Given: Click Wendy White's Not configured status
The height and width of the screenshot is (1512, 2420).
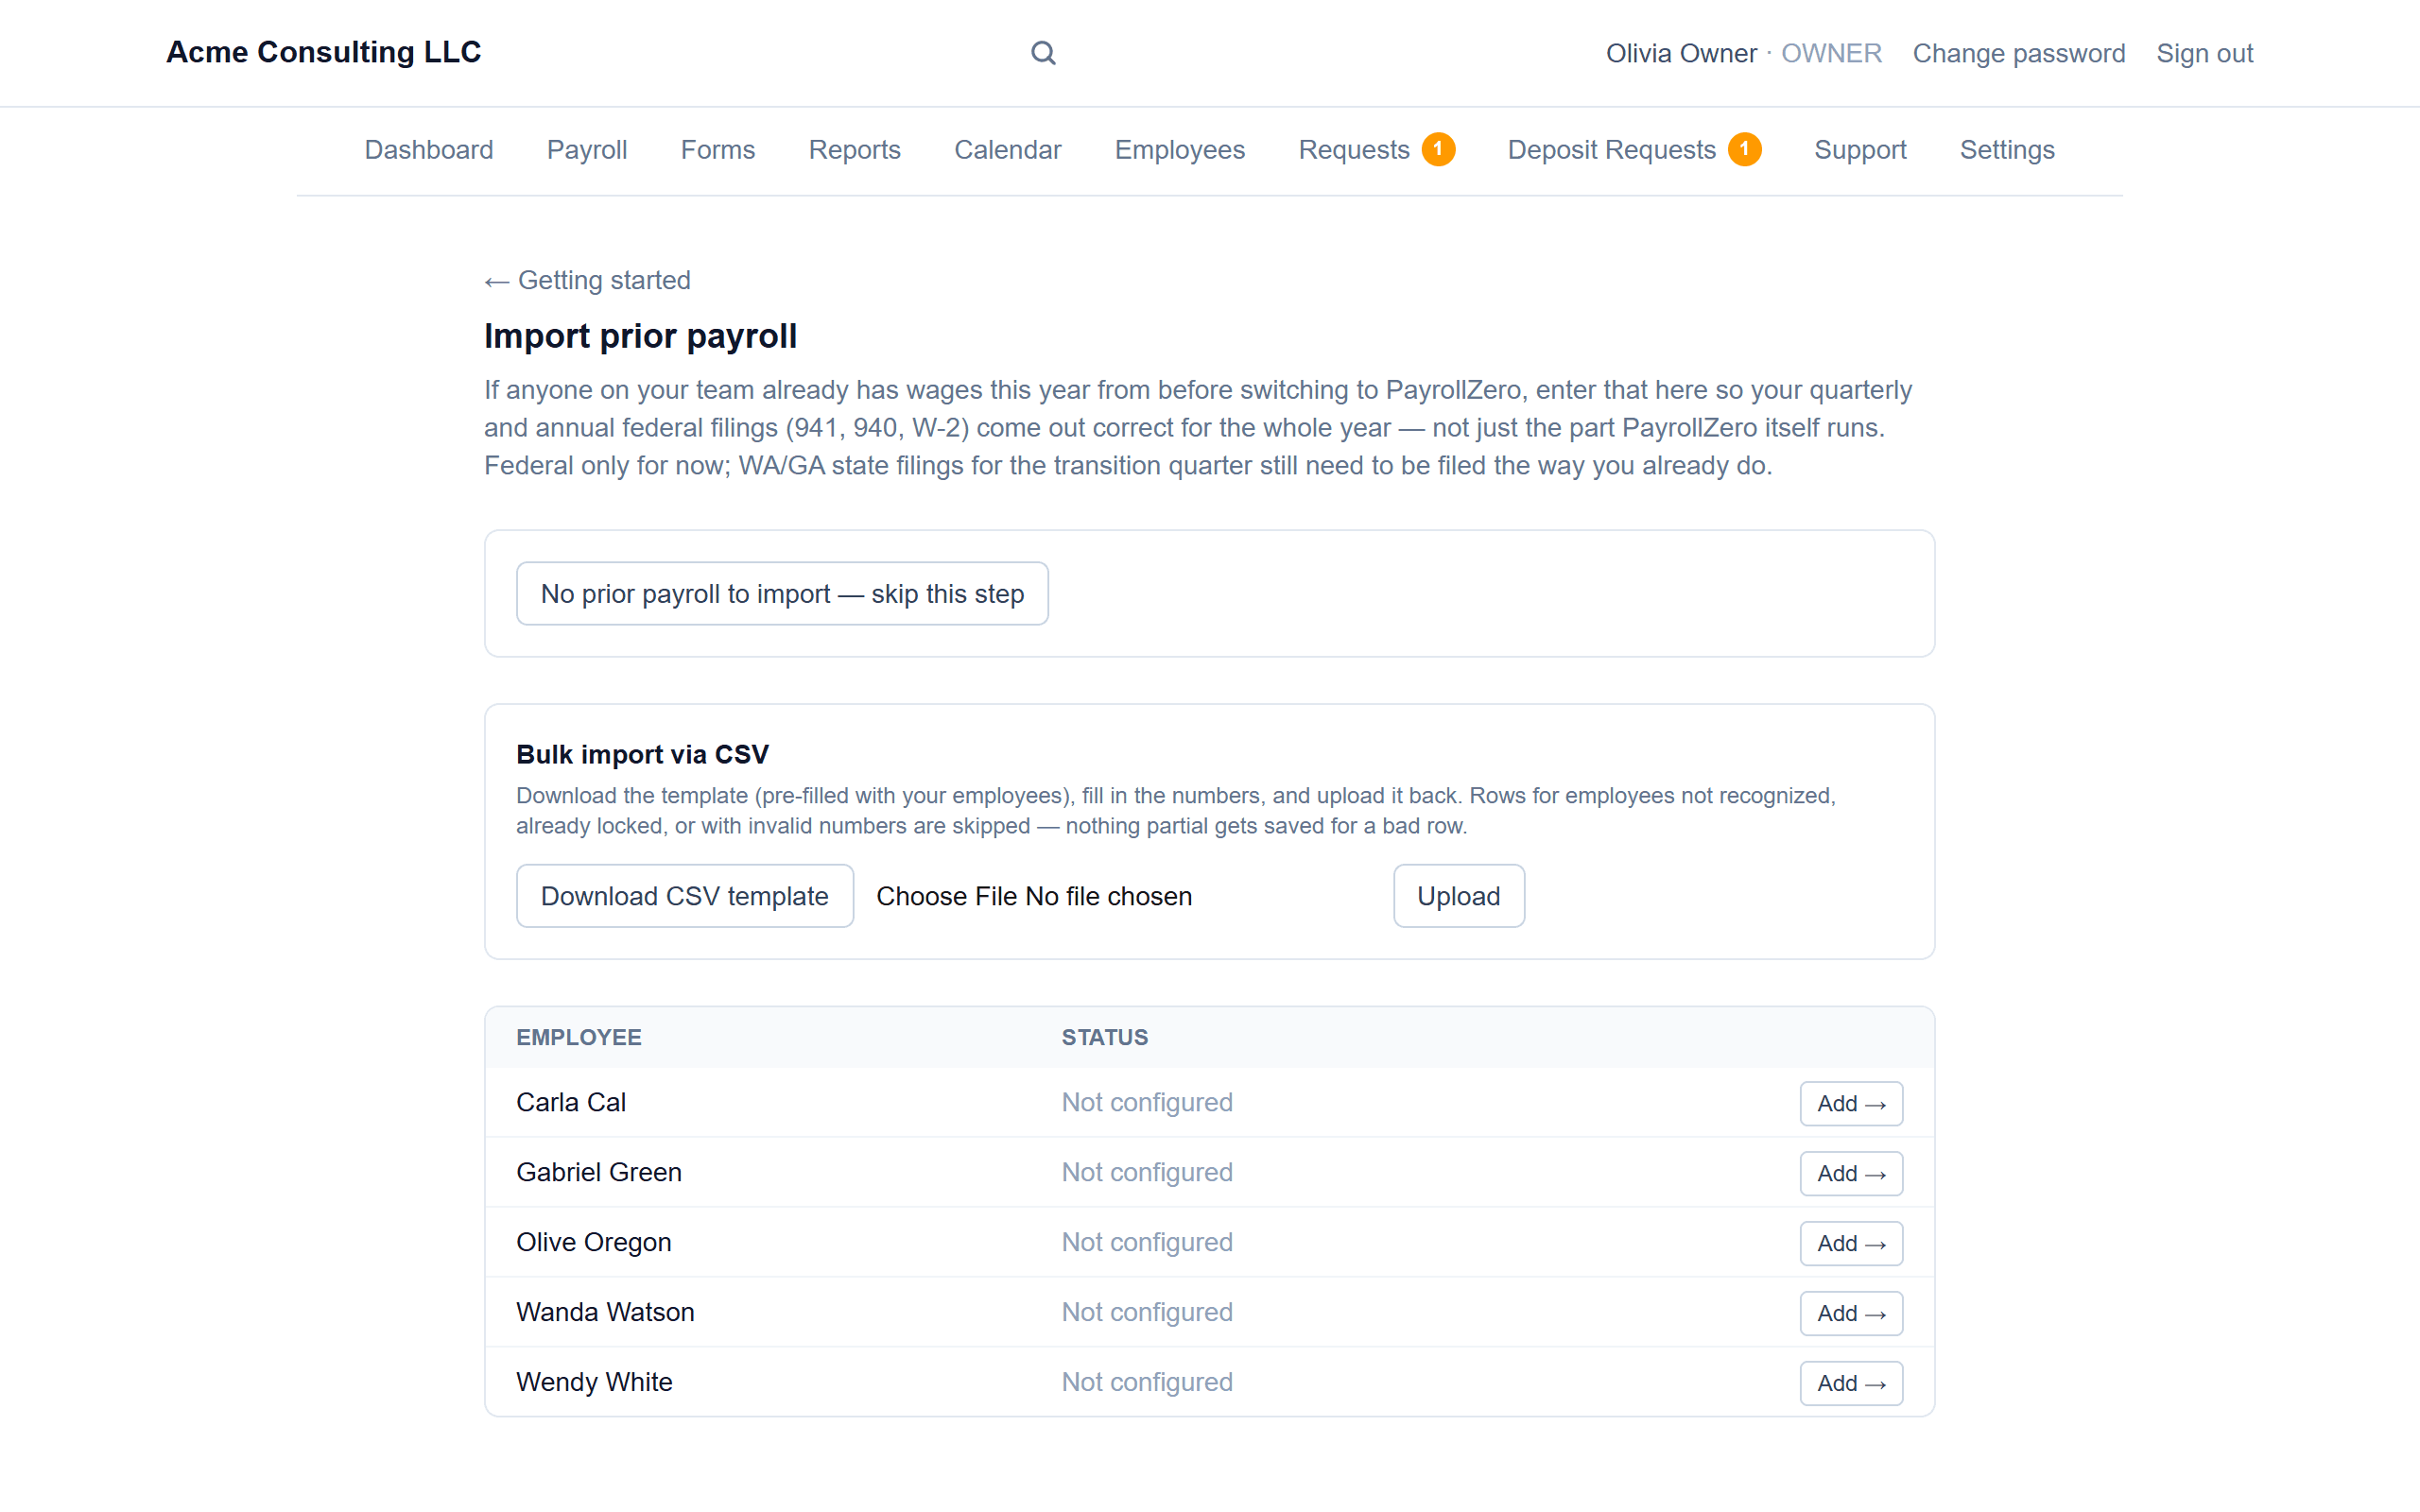Looking at the screenshot, I should click(1147, 1382).
